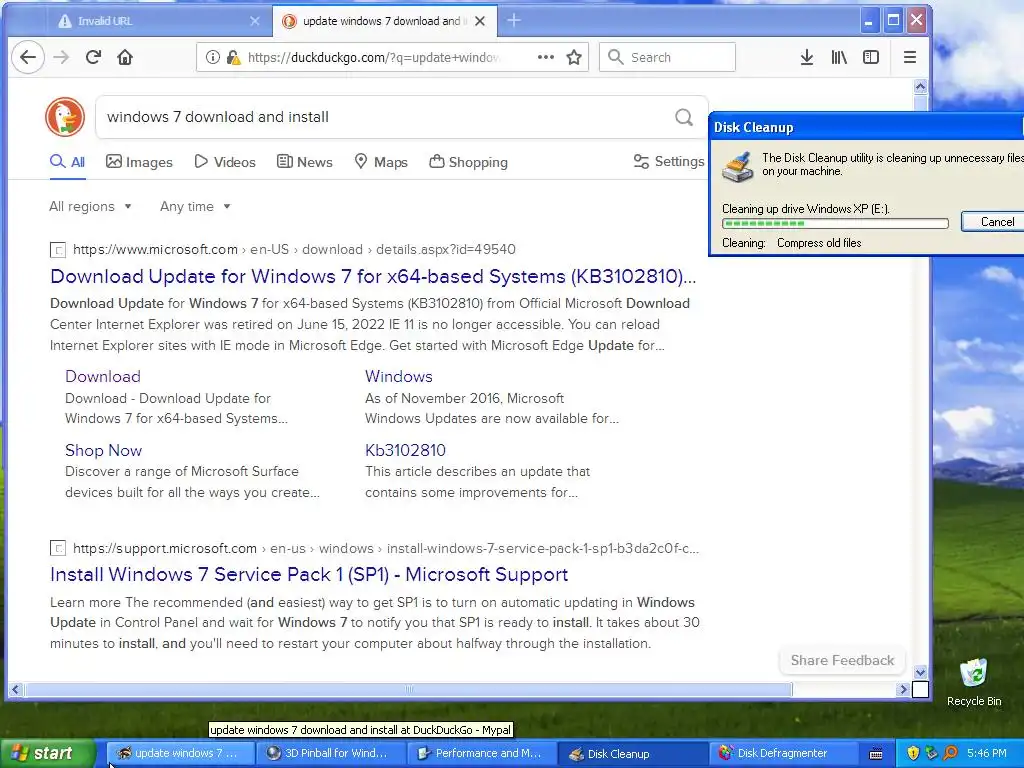Click the scroll left arrow

(x=16, y=689)
